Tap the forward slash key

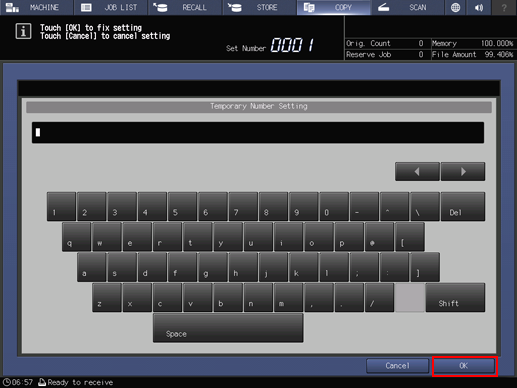[380, 297]
